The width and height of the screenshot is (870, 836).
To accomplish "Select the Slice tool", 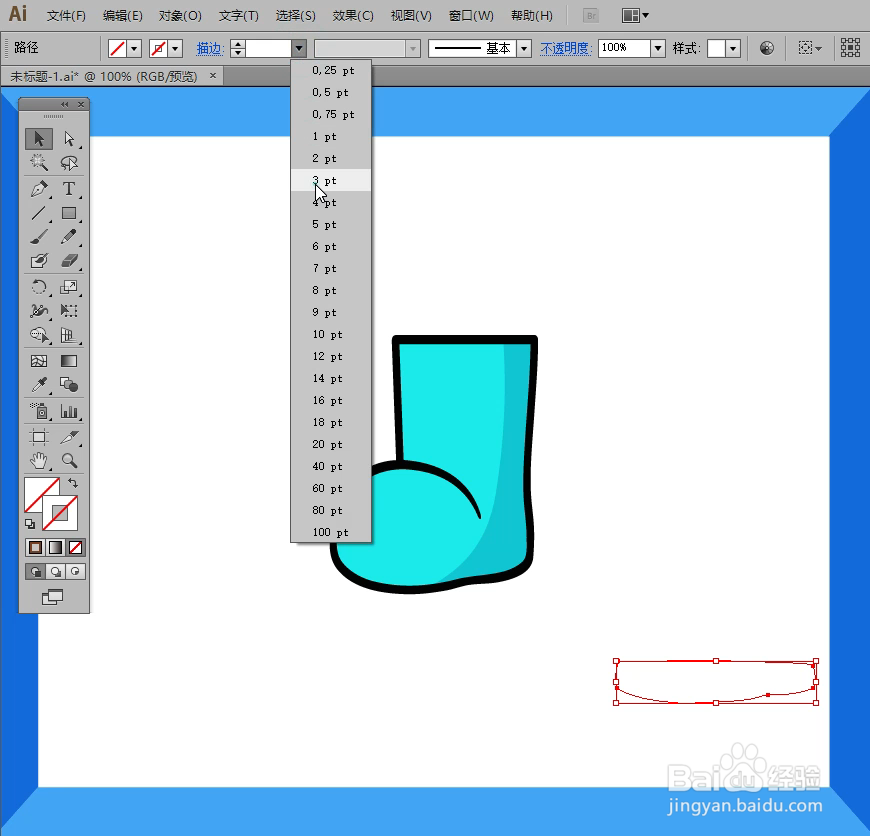I will coord(69,437).
